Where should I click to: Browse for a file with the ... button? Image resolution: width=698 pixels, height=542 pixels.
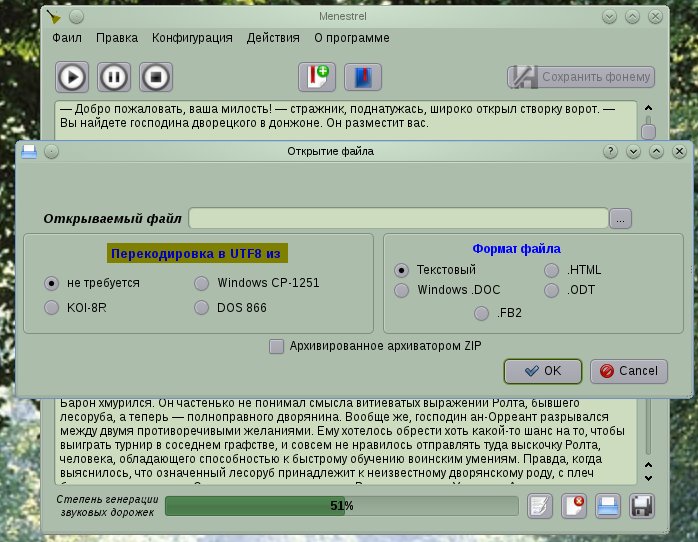tap(621, 218)
